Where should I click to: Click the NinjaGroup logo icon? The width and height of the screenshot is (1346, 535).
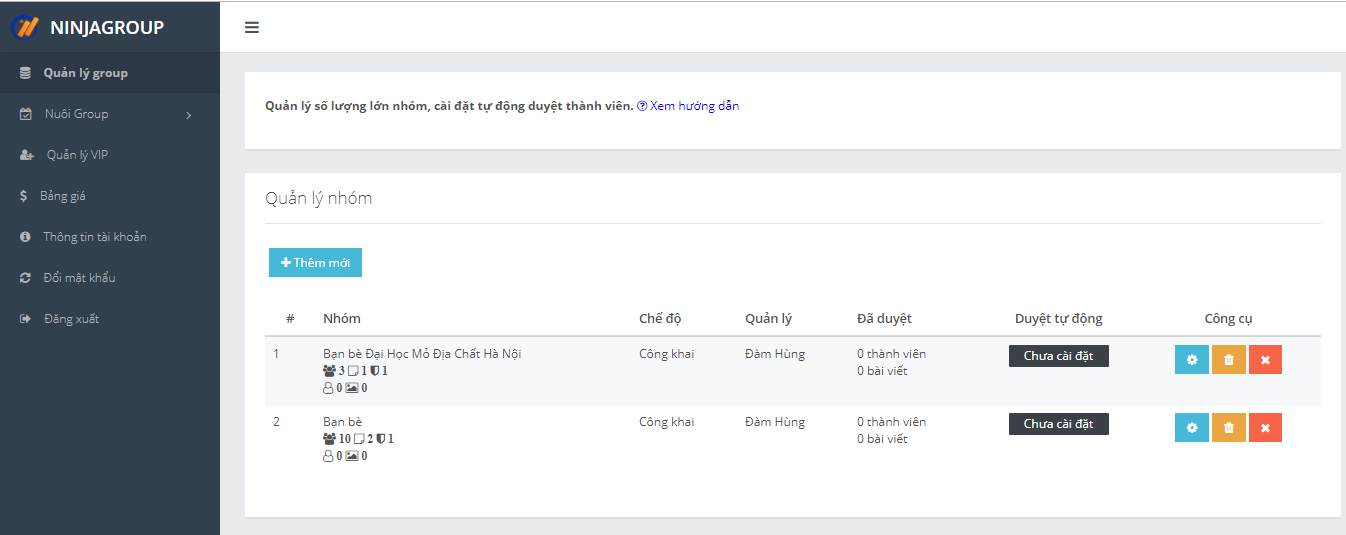click(25, 27)
